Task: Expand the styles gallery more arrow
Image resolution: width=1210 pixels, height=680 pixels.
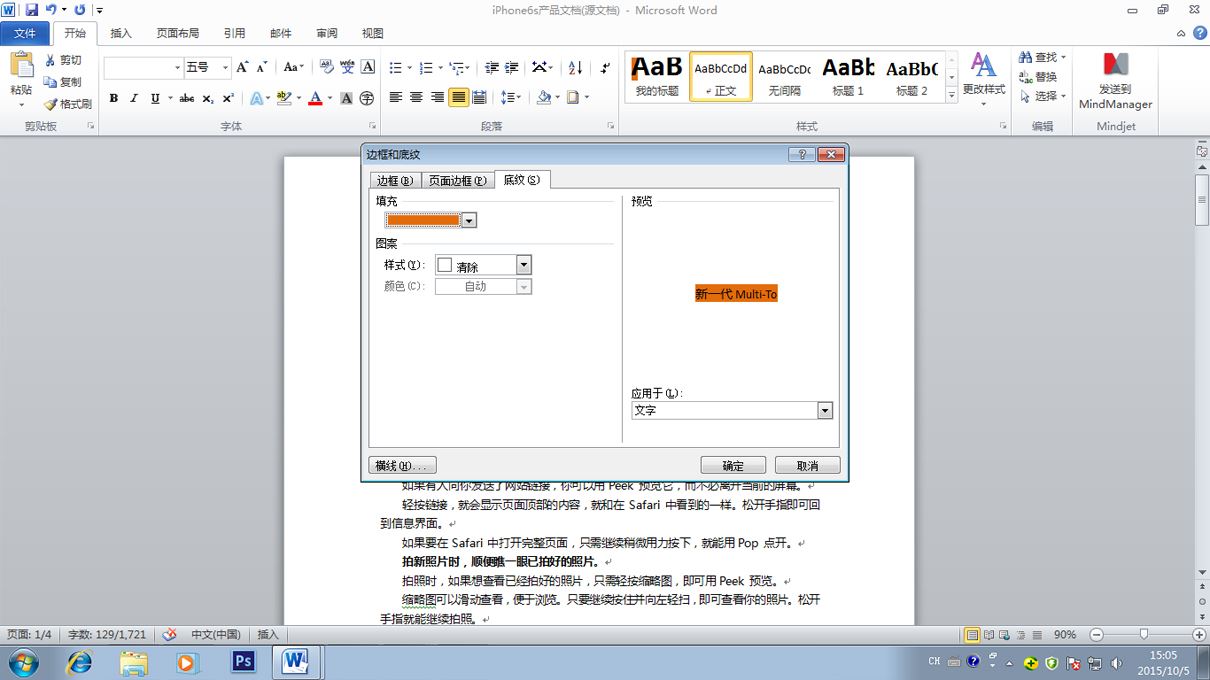Action: pos(951,98)
